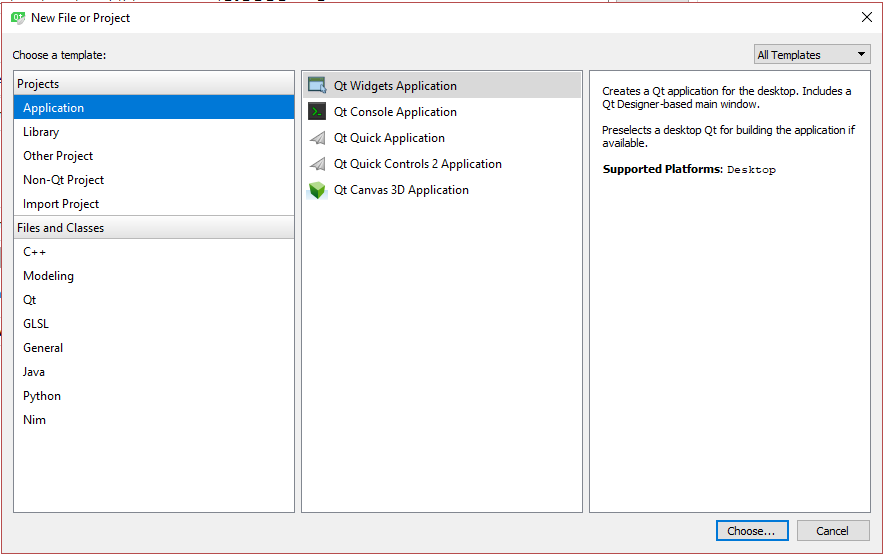Viewport: 894px width, 557px height.
Task: Select Qt Canvas 3D Application template label
Action: pyautogui.click(x=401, y=190)
